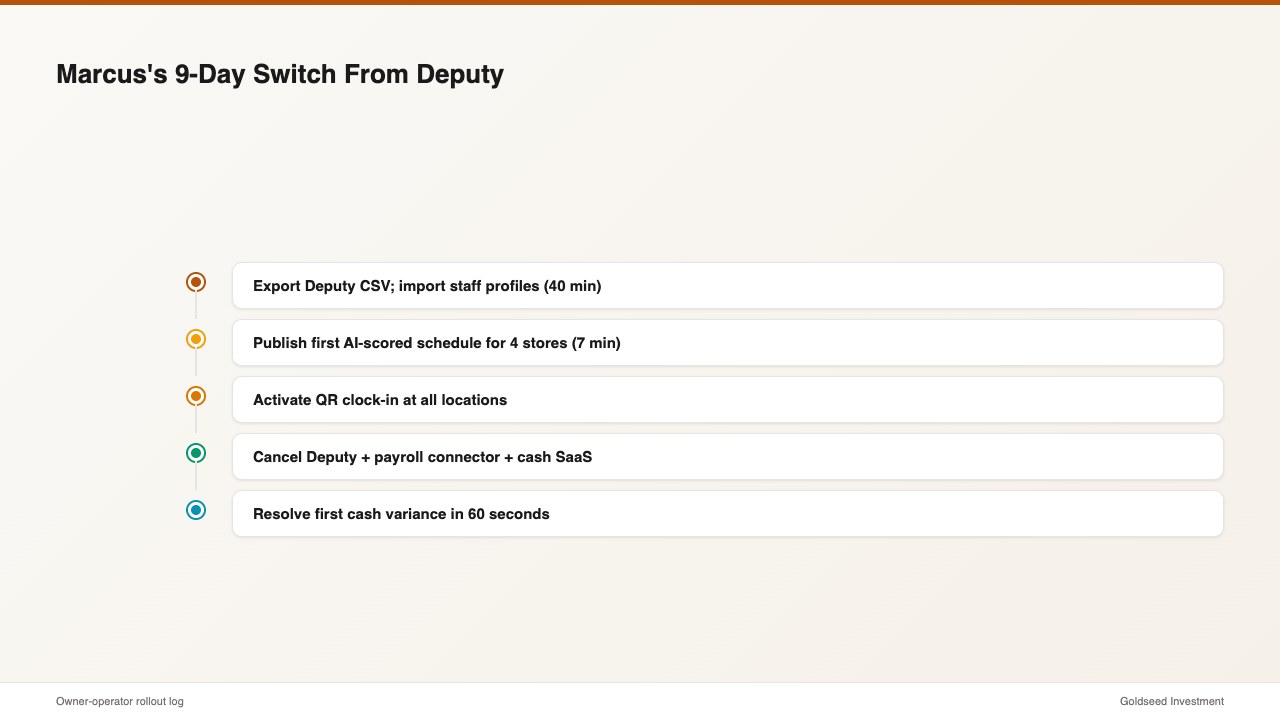The image size is (1280, 720).
Task: Select the Publish first AI-scored schedule card
Action: (728, 343)
